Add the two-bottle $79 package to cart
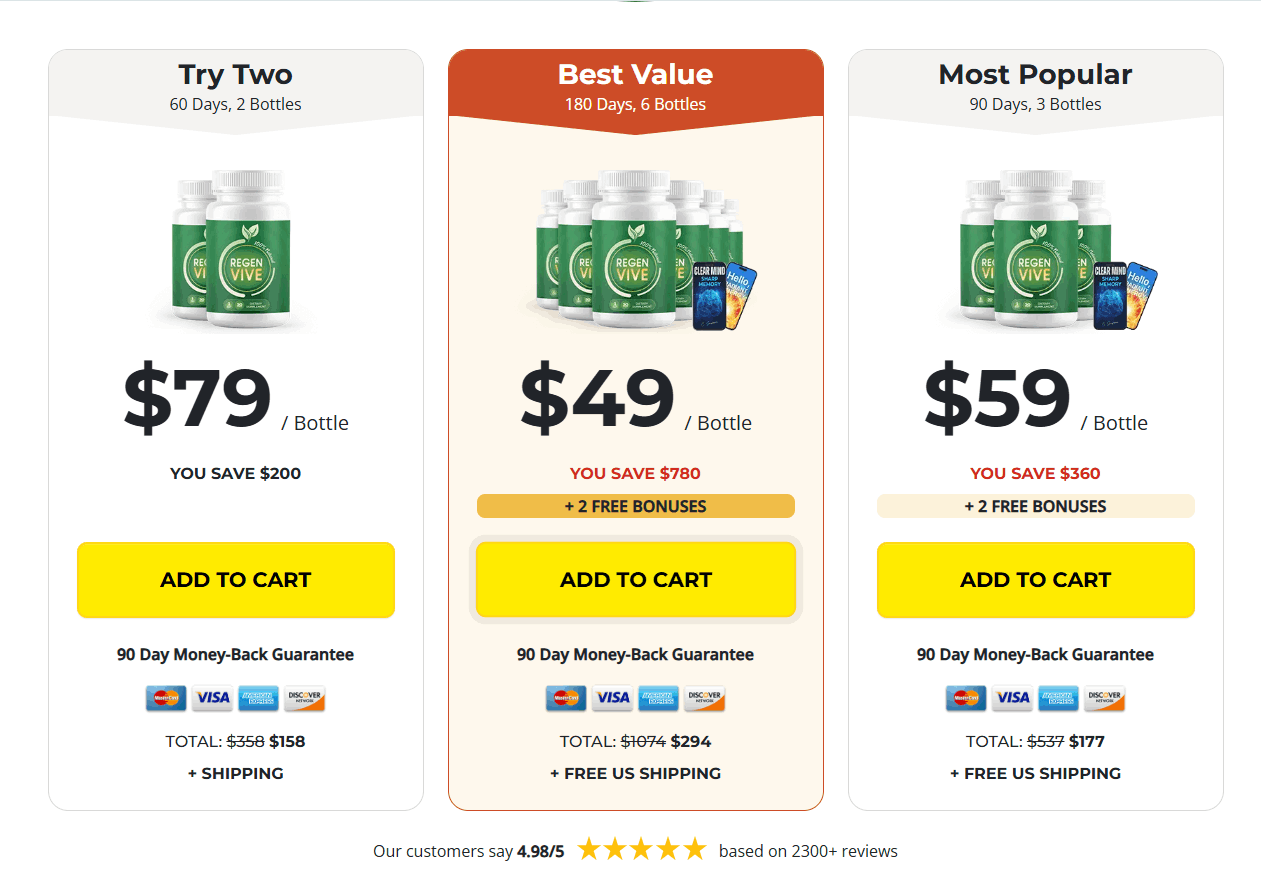The height and width of the screenshot is (881, 1261). pos(236,580)
